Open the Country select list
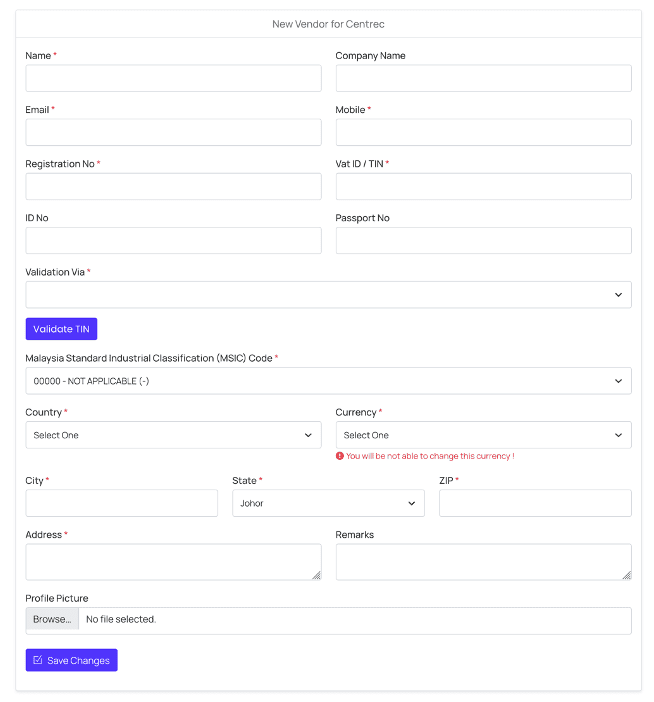654x702 pixels. click(x=173, y=435)
